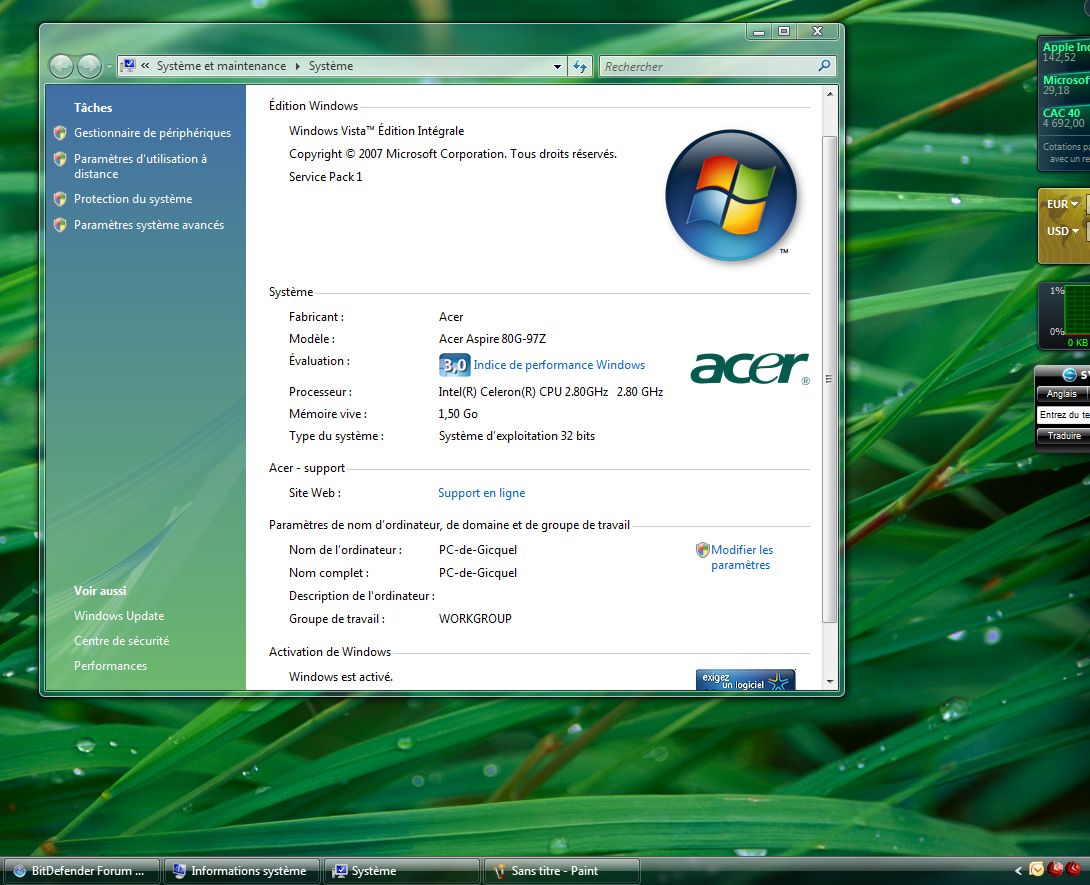Image resolution: width=1090 pixels, height=885 pixels.
Task: Click shield icon beside Paramètres système avancés
Action: (60, 225)
